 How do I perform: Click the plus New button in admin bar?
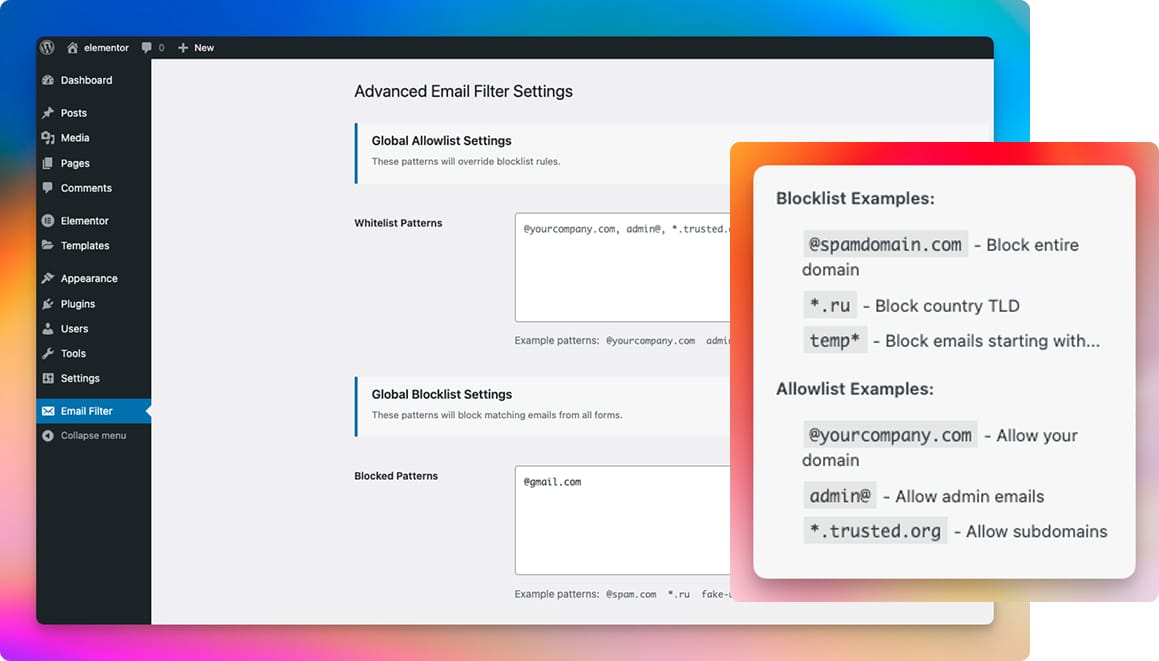click(x=196, y=48)
